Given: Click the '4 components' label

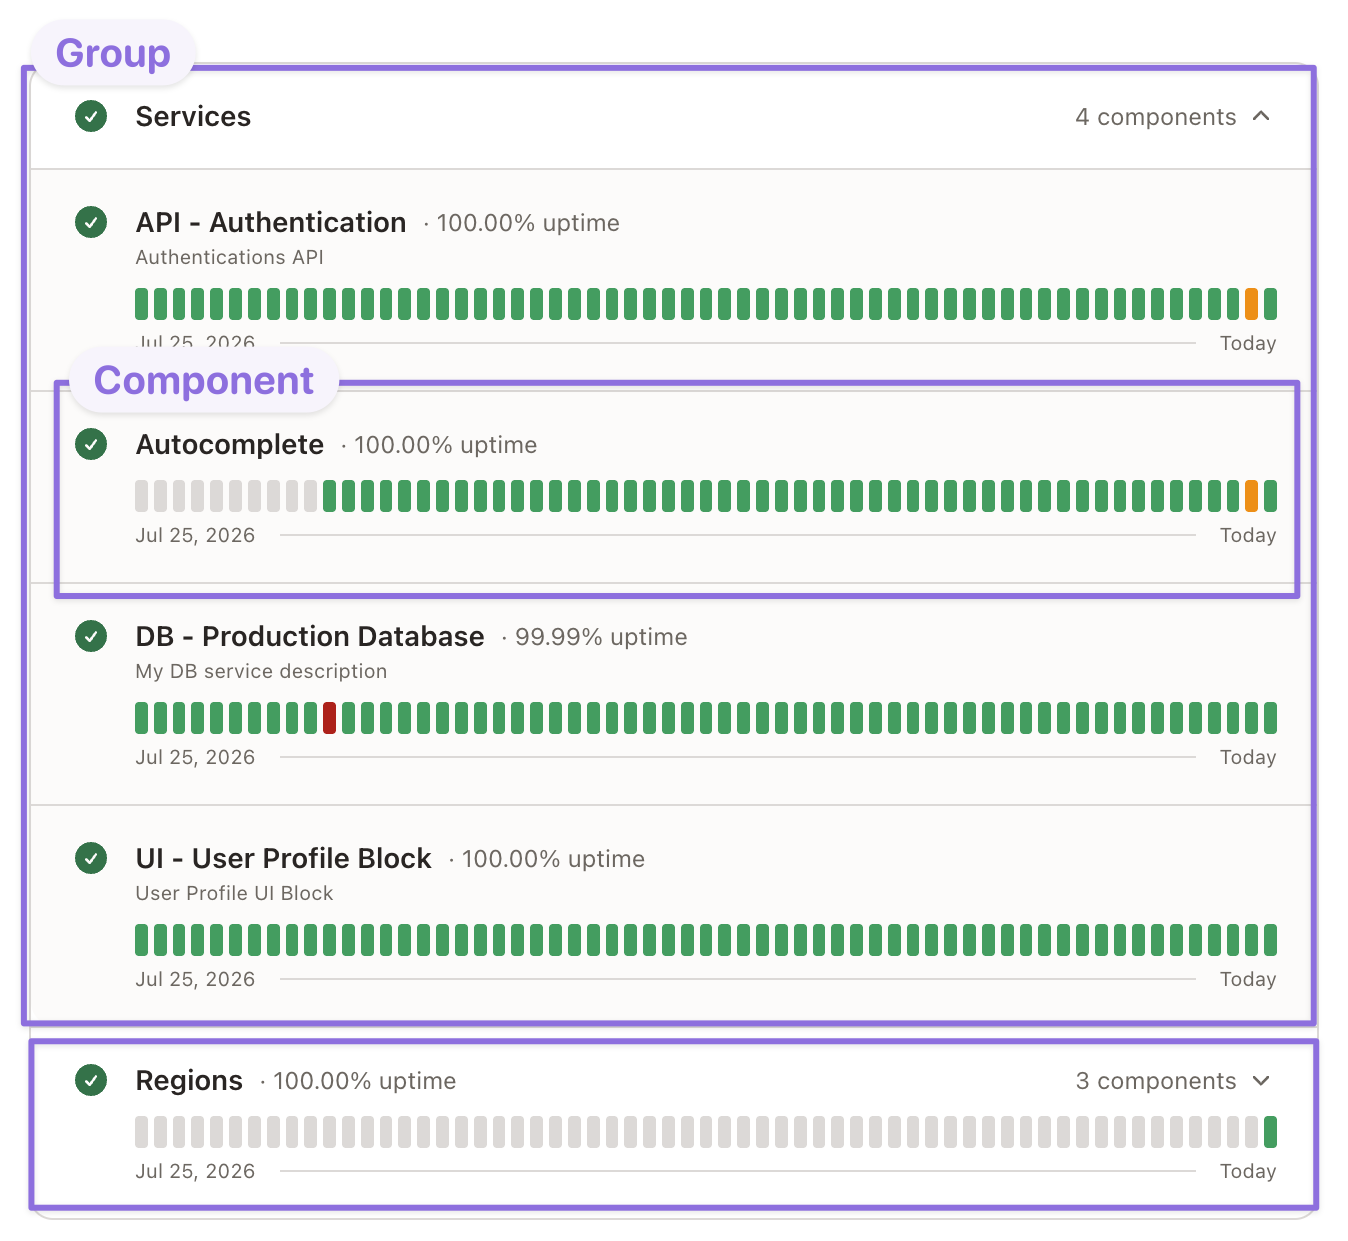Looking at the screenshot, I should (1156, 117).
